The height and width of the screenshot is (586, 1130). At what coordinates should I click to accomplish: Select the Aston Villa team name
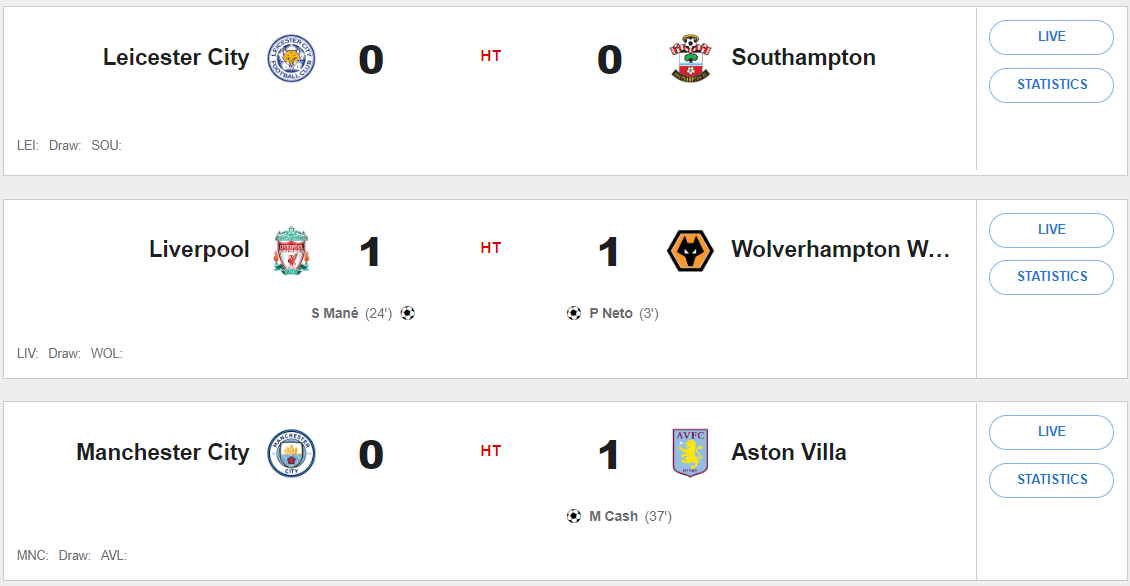pyautogui.click(x=789, y=453)
